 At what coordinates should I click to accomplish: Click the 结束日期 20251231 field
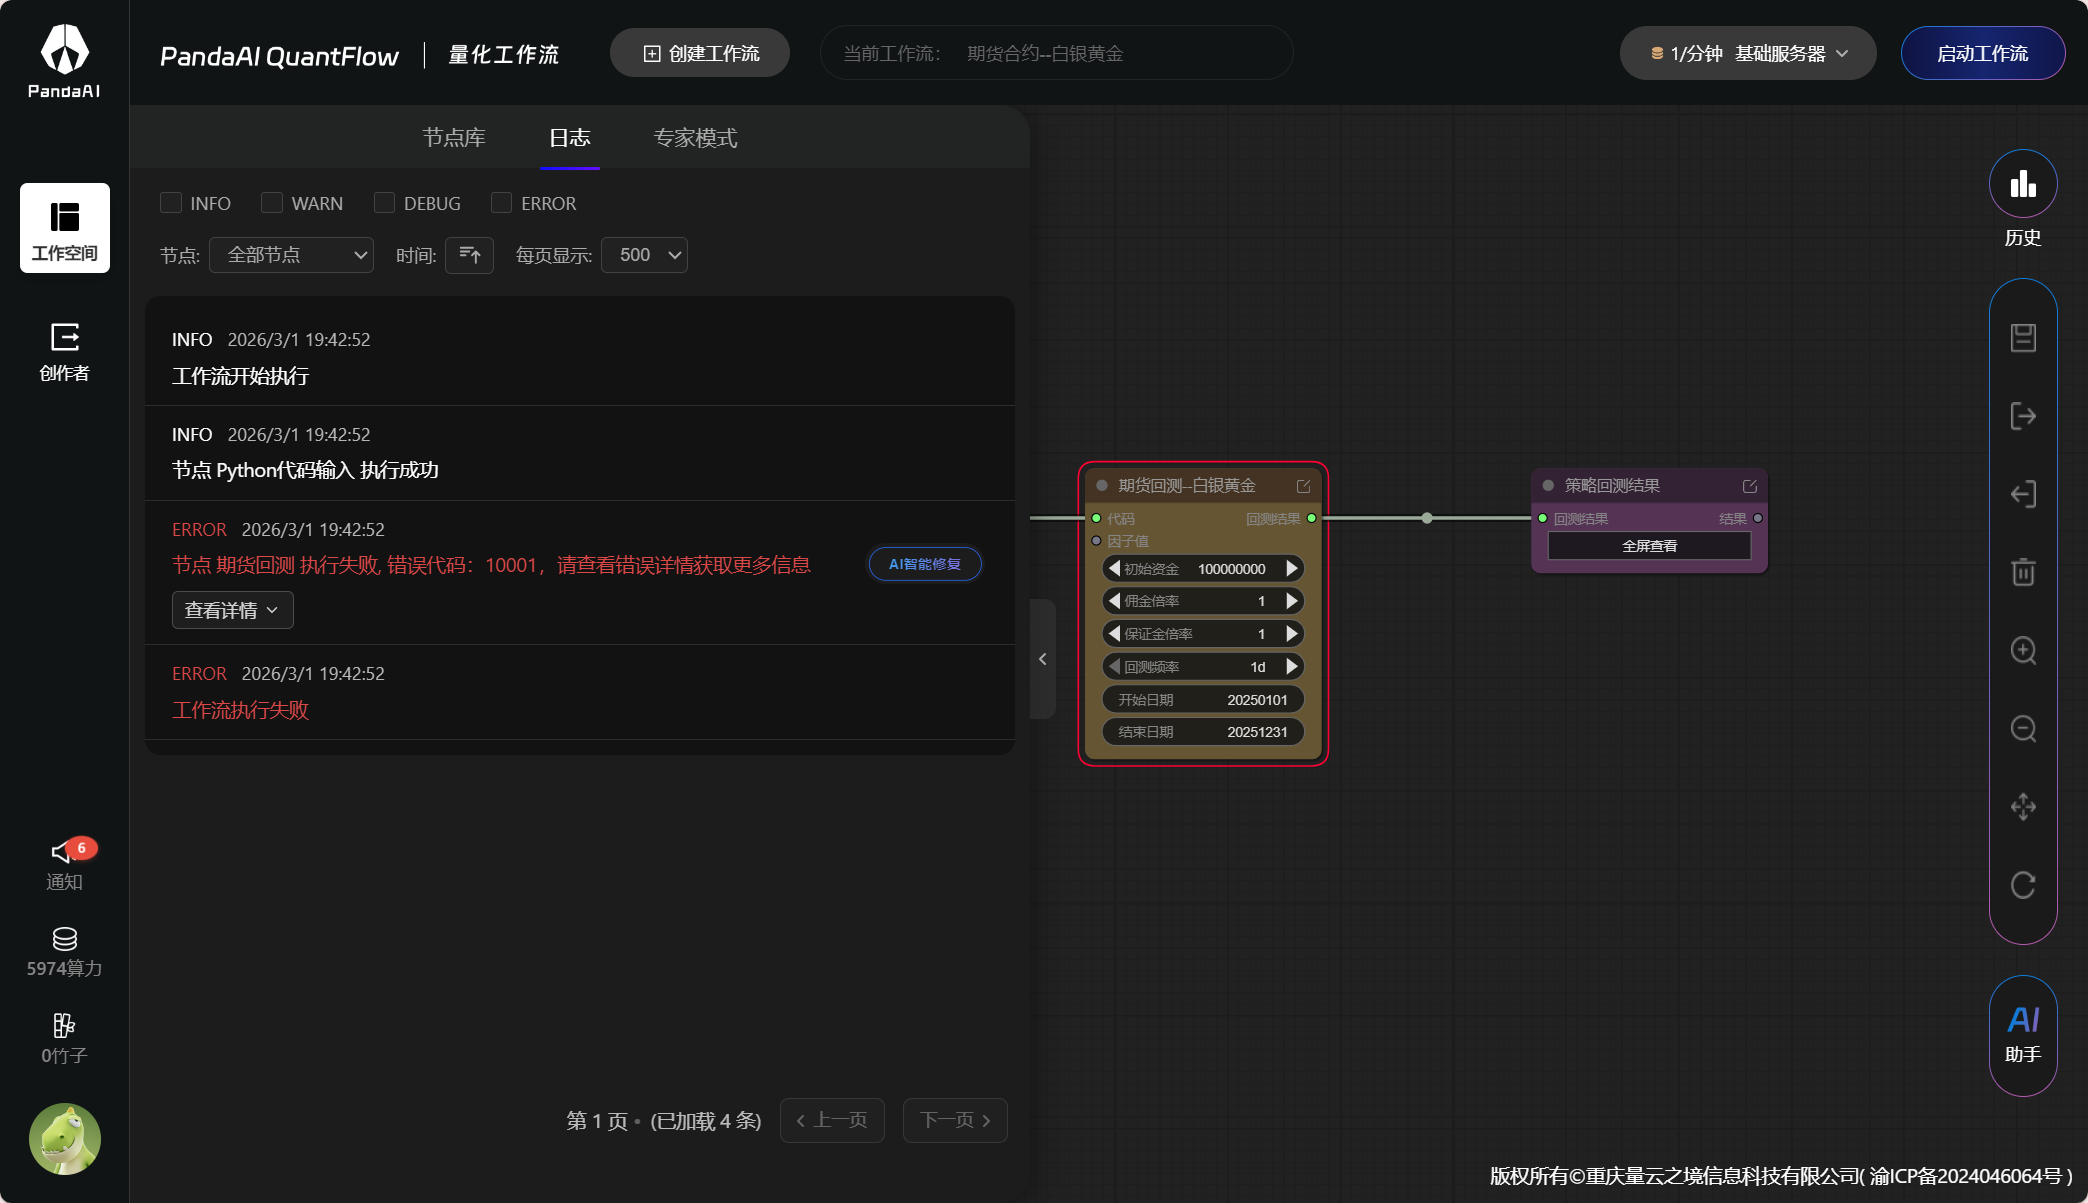coord(1203,732)
